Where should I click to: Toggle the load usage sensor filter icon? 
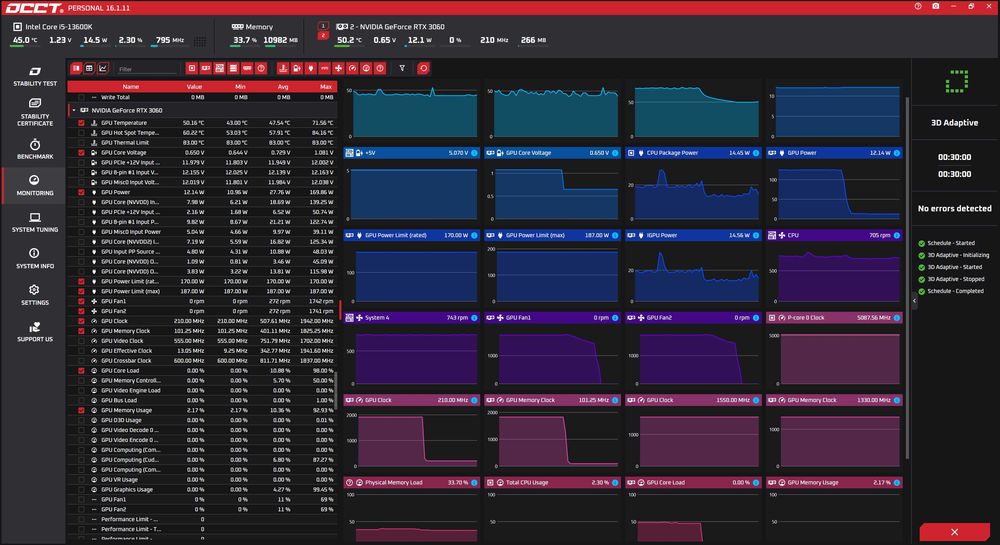[366, 68]
